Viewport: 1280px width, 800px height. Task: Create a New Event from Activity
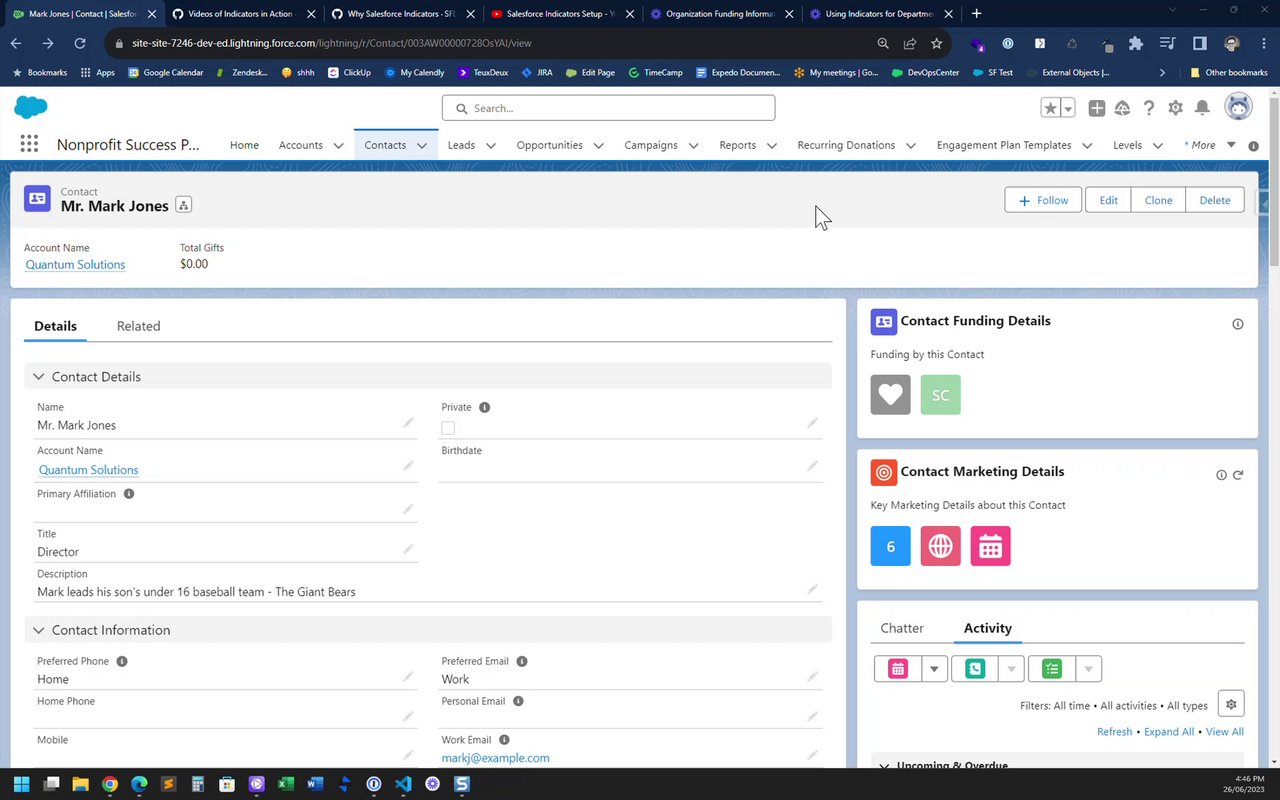[x=898, y=669]
